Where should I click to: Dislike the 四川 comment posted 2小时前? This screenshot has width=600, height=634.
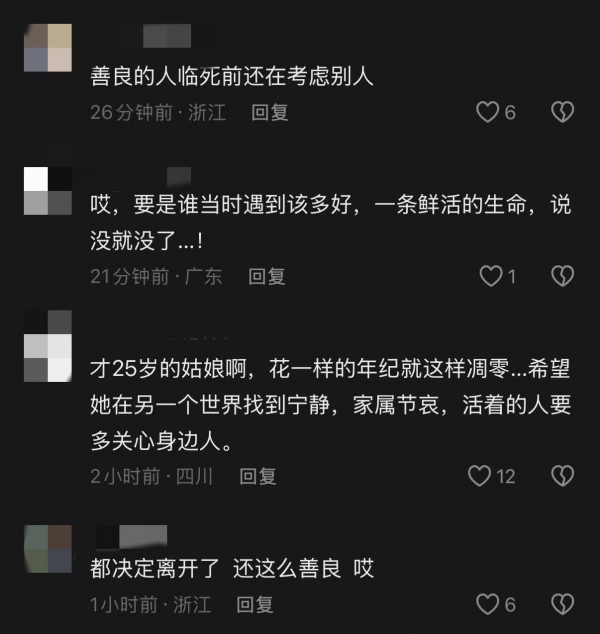[x=562, y=476]
